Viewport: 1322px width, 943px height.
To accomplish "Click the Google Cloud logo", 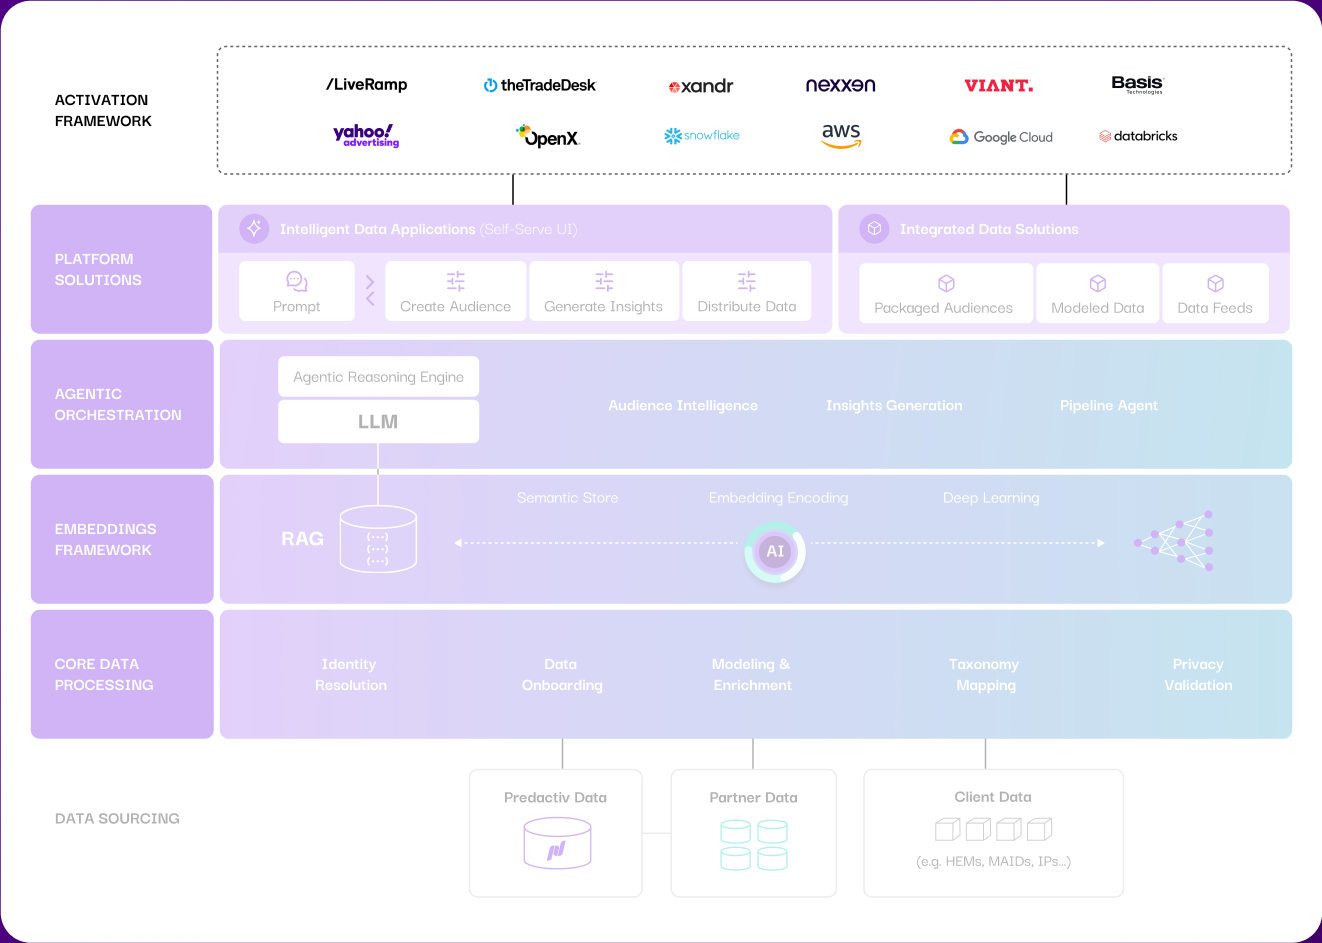I will click(1001, 137).
